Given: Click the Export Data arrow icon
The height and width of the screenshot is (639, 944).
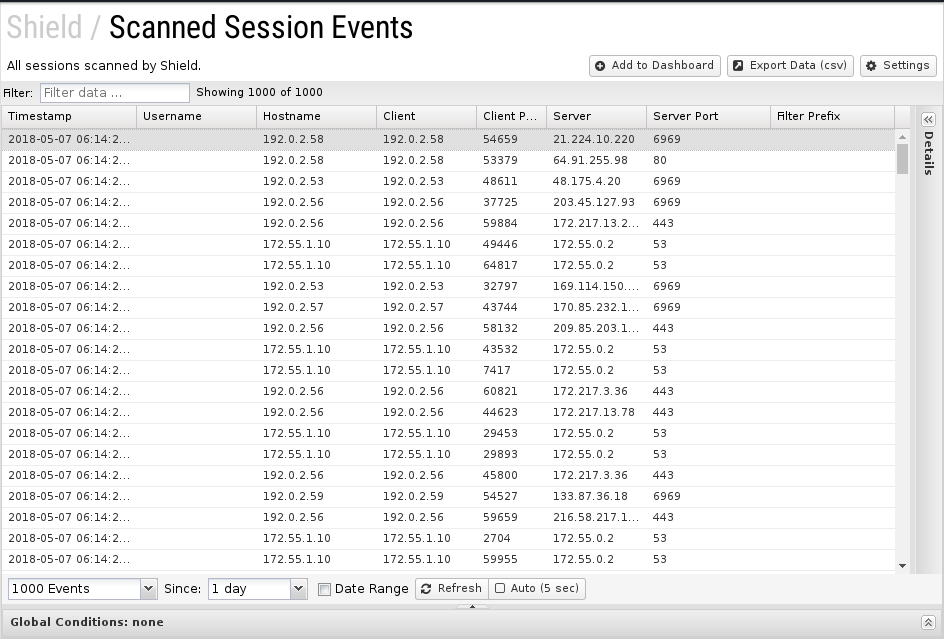Looking at the screenshot, I should (x=738, y=66).
